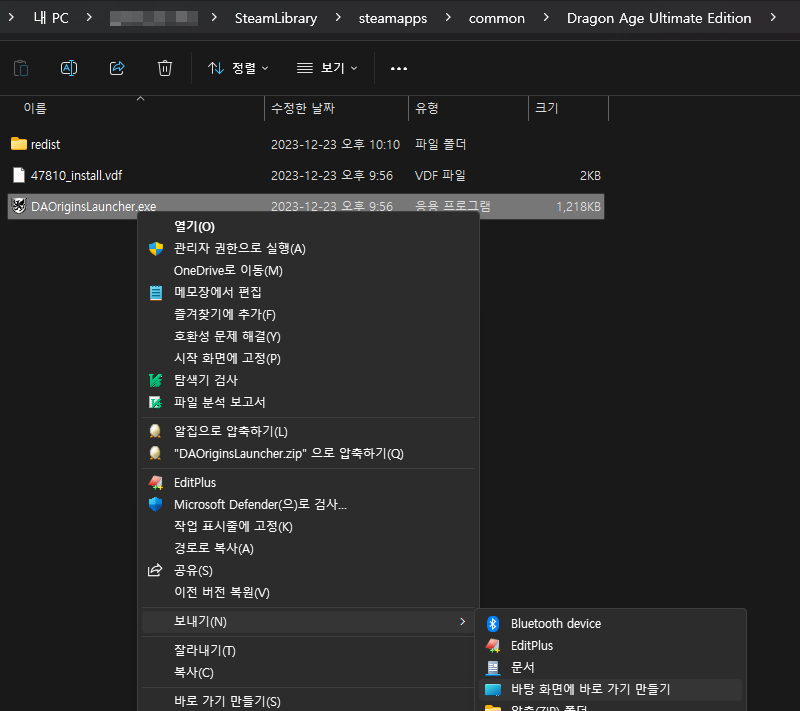Click the paste clipboard icon in toolbar
Viewport: 800px width, 711px height.
point(21,68)
